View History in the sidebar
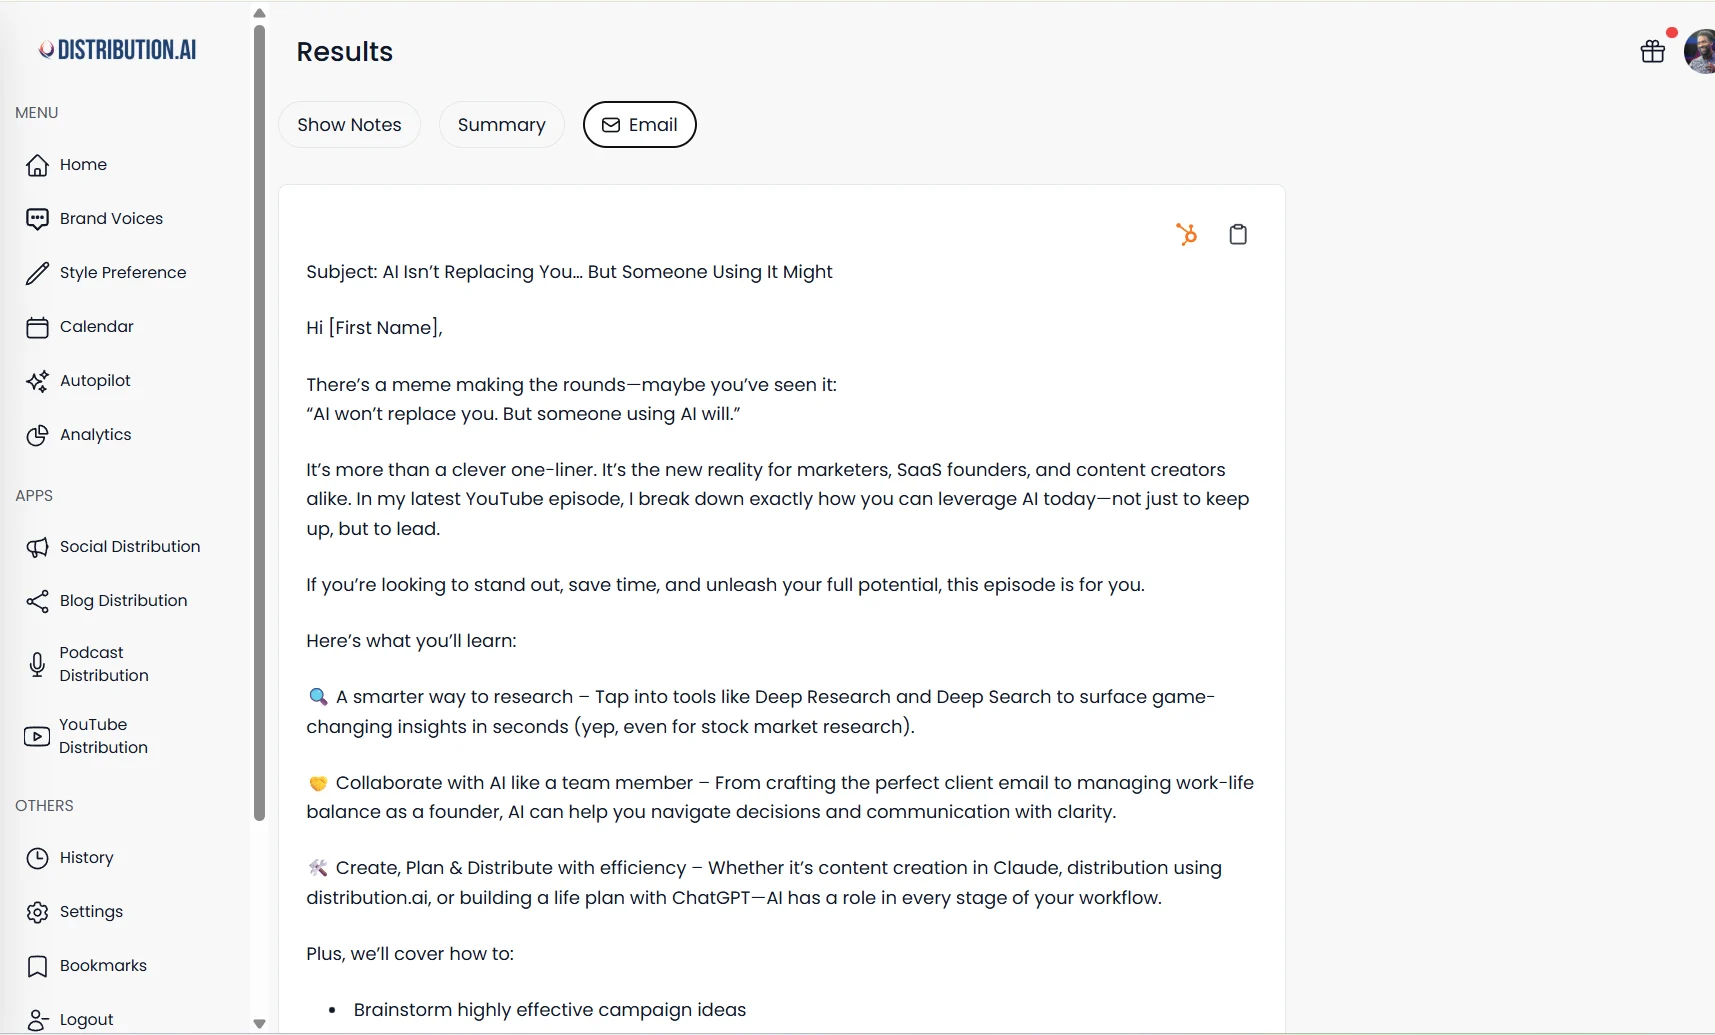 [x=86, y=858]
